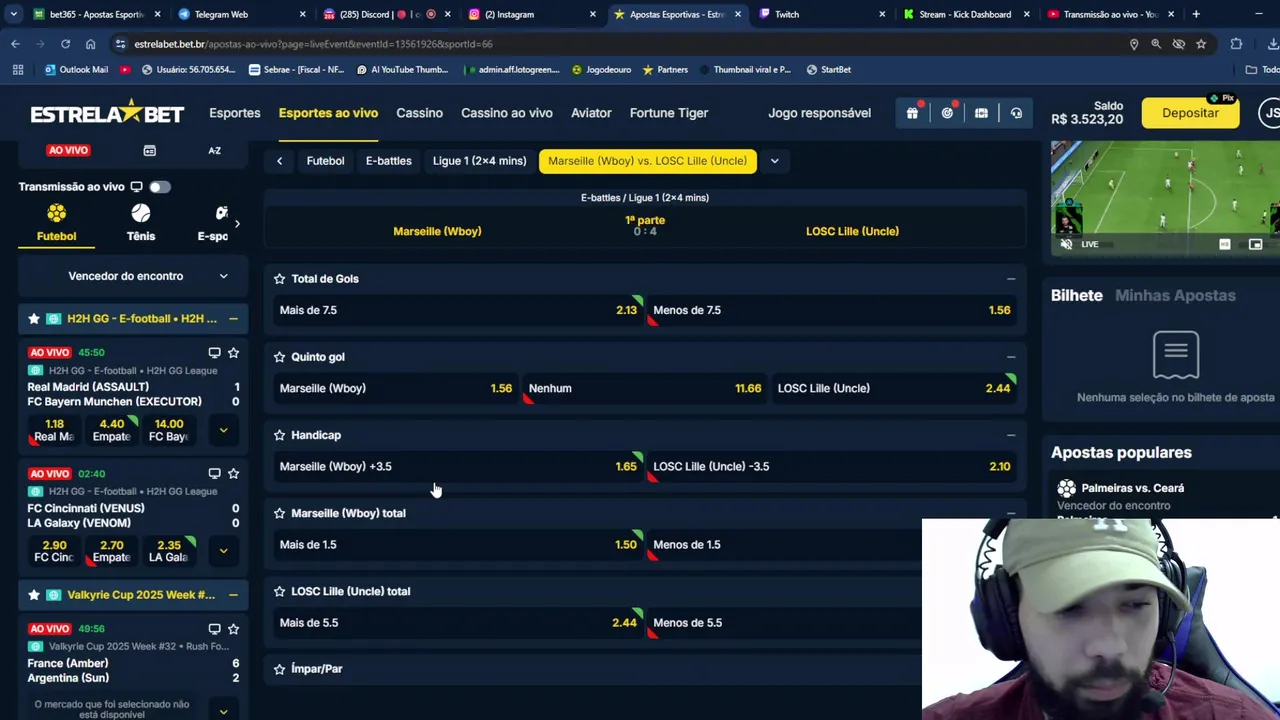Open the Esportes menu

tap(235, 113)
